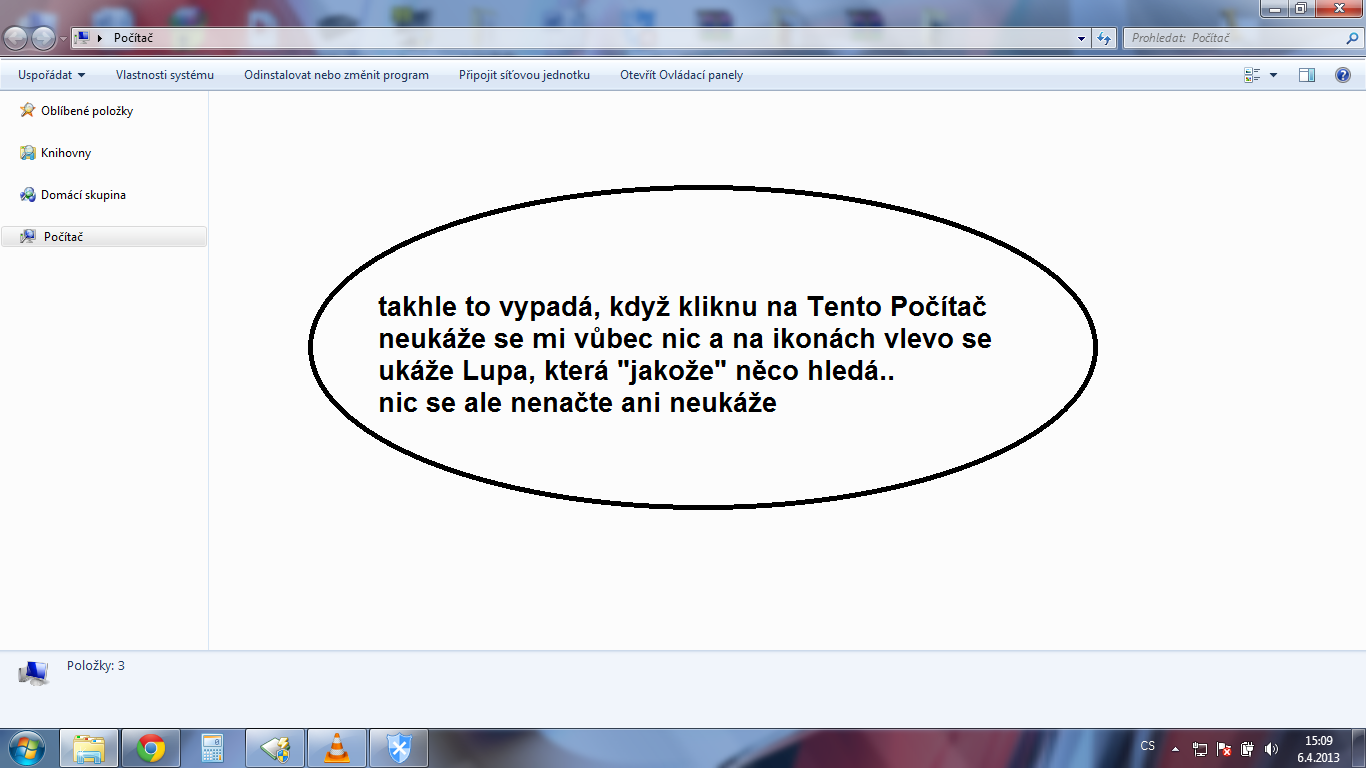The height and width of the screenshot is (774, 1366).
Task: Open Otevřít Ovládací panely
Action: tap(681, 75)
